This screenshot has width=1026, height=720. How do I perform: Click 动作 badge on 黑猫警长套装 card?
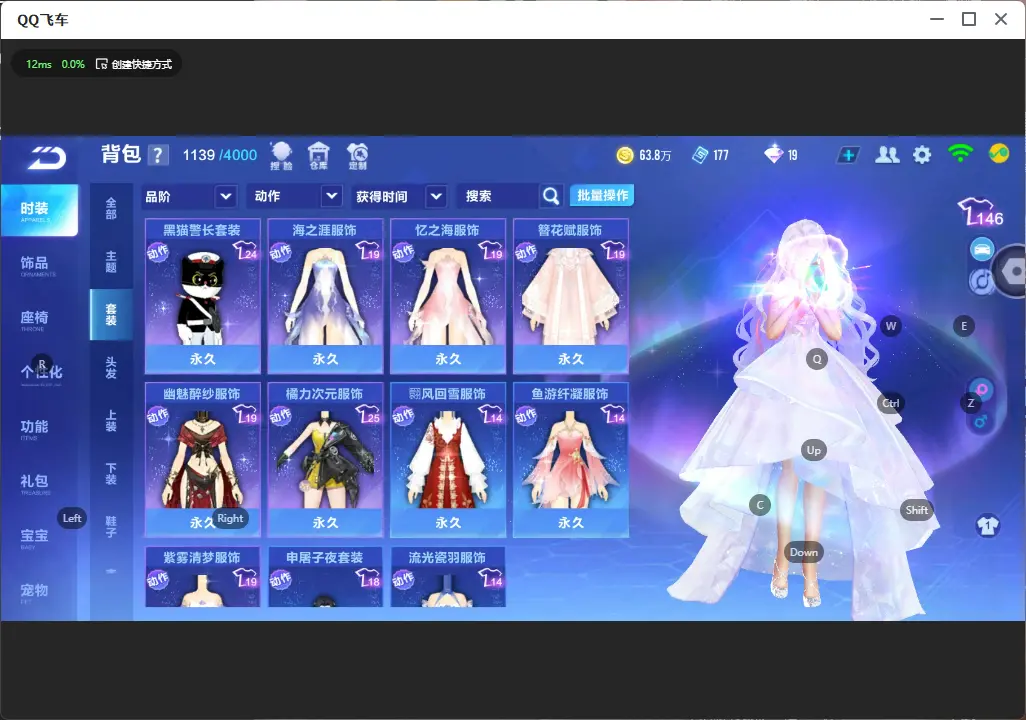tap(158, 252)
